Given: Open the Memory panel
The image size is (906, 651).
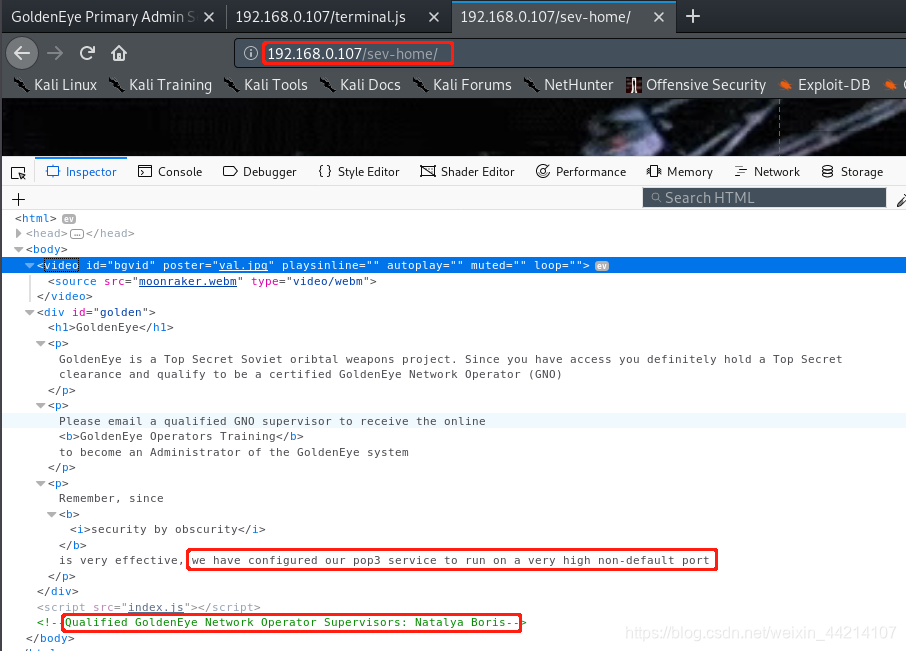Looking at the screenshot, I should 680,172.
